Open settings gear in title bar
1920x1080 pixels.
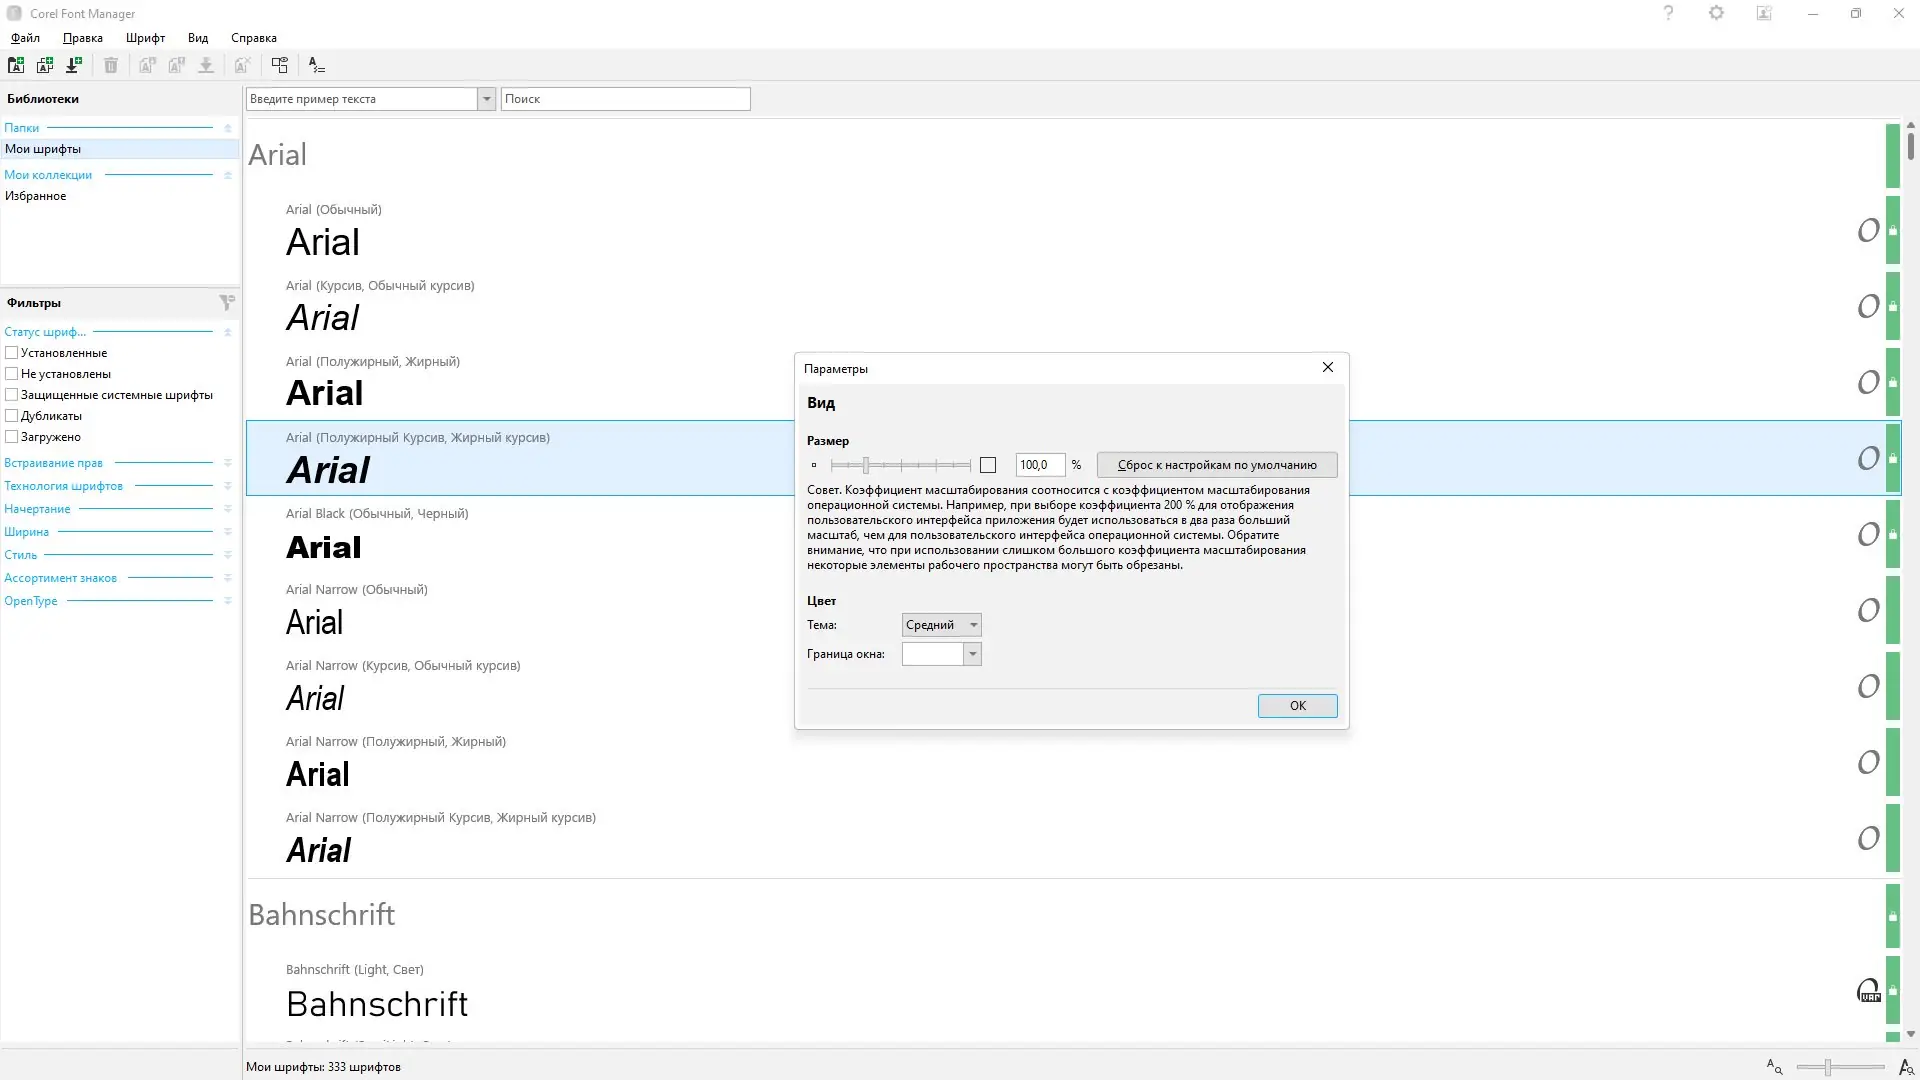(1716, 13)
